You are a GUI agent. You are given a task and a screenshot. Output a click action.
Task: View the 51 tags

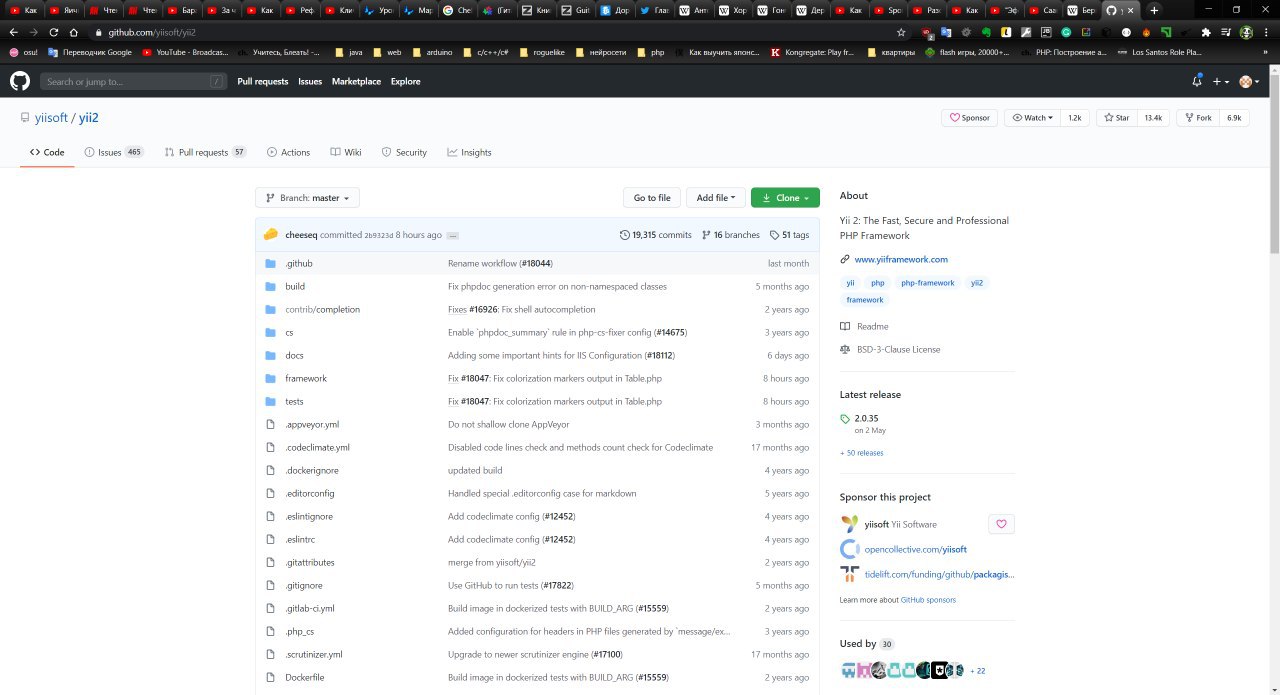pyautogui.click(x=789, y=235)
